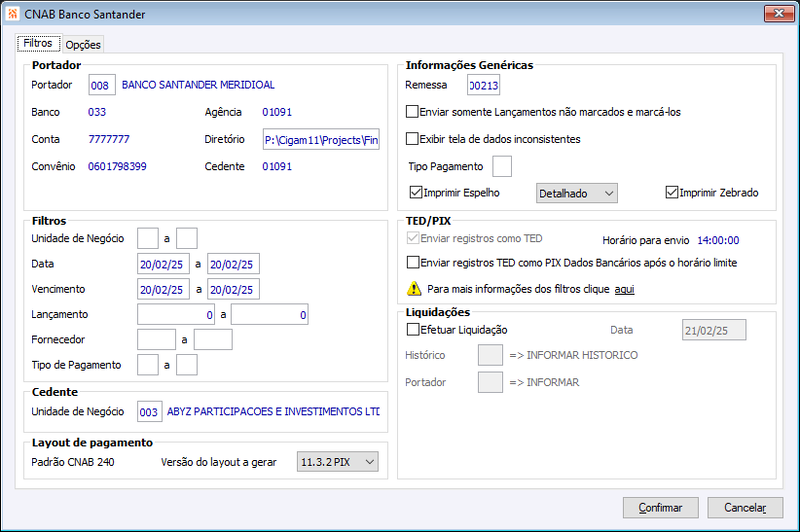Close the CNAB Banco Santander window
Screen dimensions: 800x532
(x=779, y=13)
